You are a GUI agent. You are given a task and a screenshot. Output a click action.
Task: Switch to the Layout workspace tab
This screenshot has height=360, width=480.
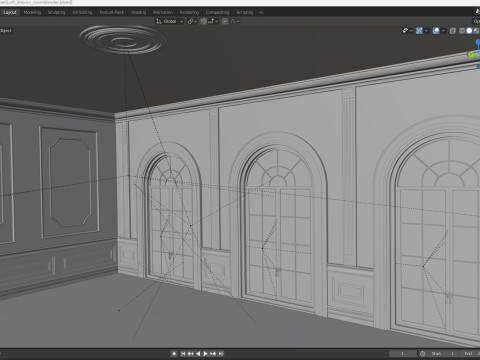(10, 12)
